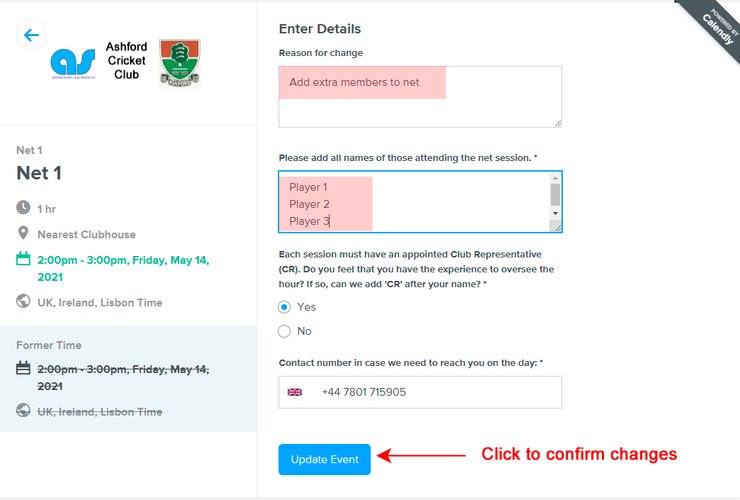Click the green calendar icon
Screen dimensions: 740x500
(x=23, y=259)
